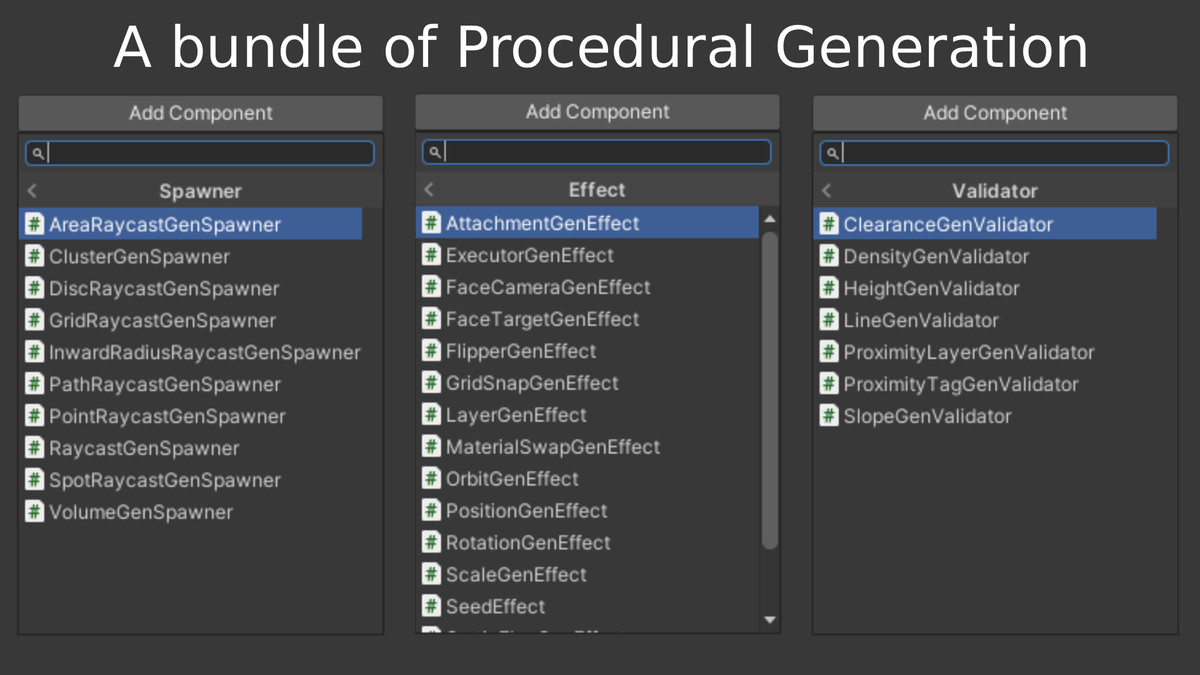Click the script icon next to SeedEffect
This screenshot has height=675, width=1200.
tap(431, 606)
